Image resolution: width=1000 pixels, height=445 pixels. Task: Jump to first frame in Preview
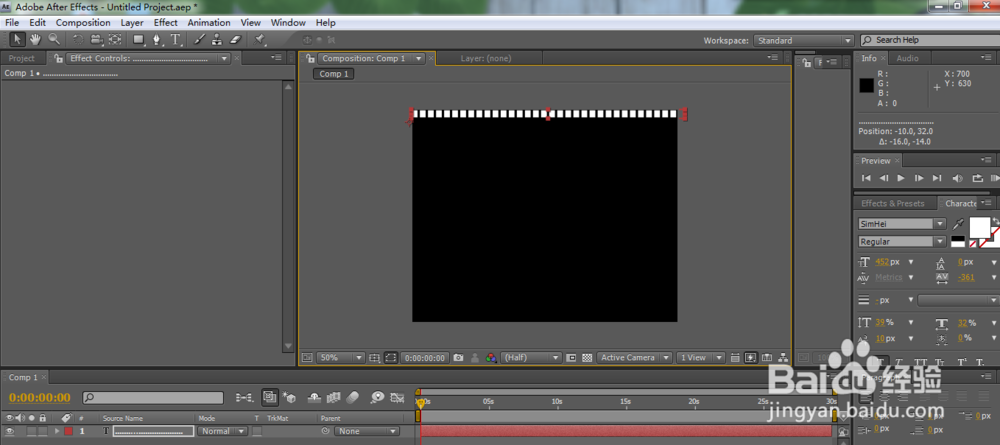pos(866,179)
